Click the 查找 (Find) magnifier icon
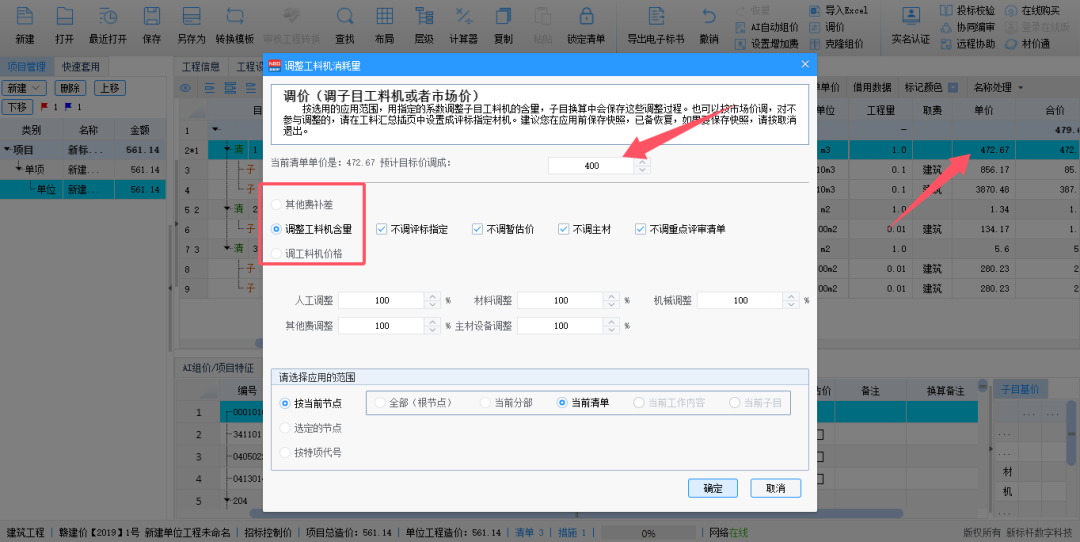The image size is (1080, 542). point(345,17)
